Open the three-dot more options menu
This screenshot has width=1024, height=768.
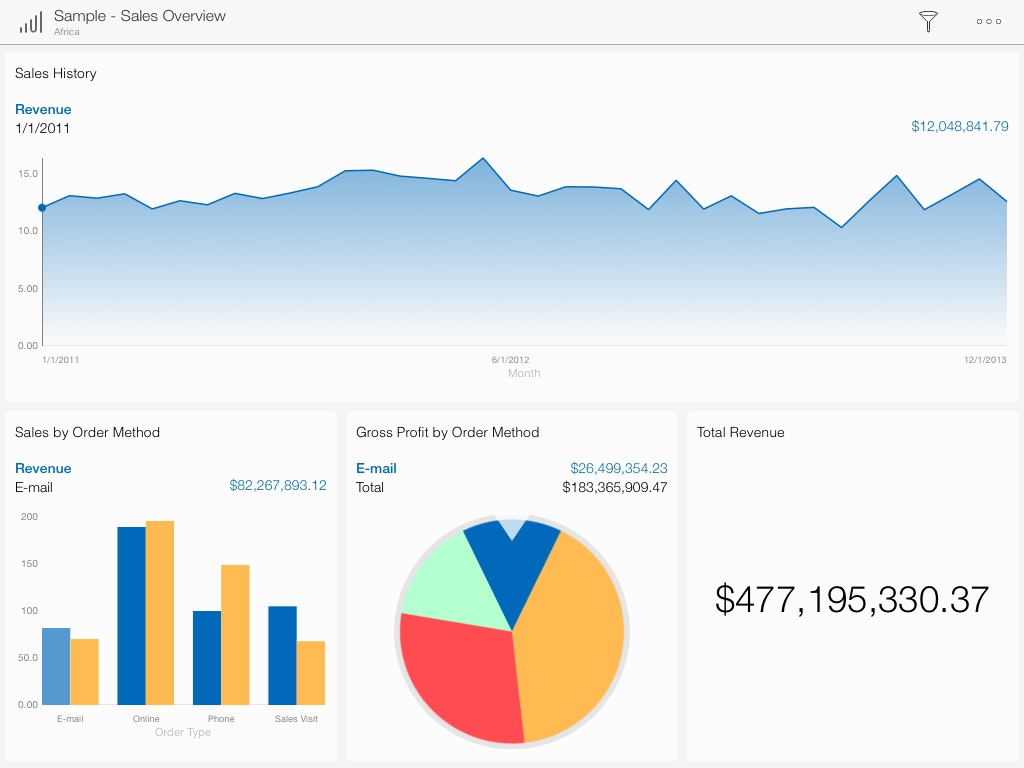pyautogui.click(x=988, y=22)
